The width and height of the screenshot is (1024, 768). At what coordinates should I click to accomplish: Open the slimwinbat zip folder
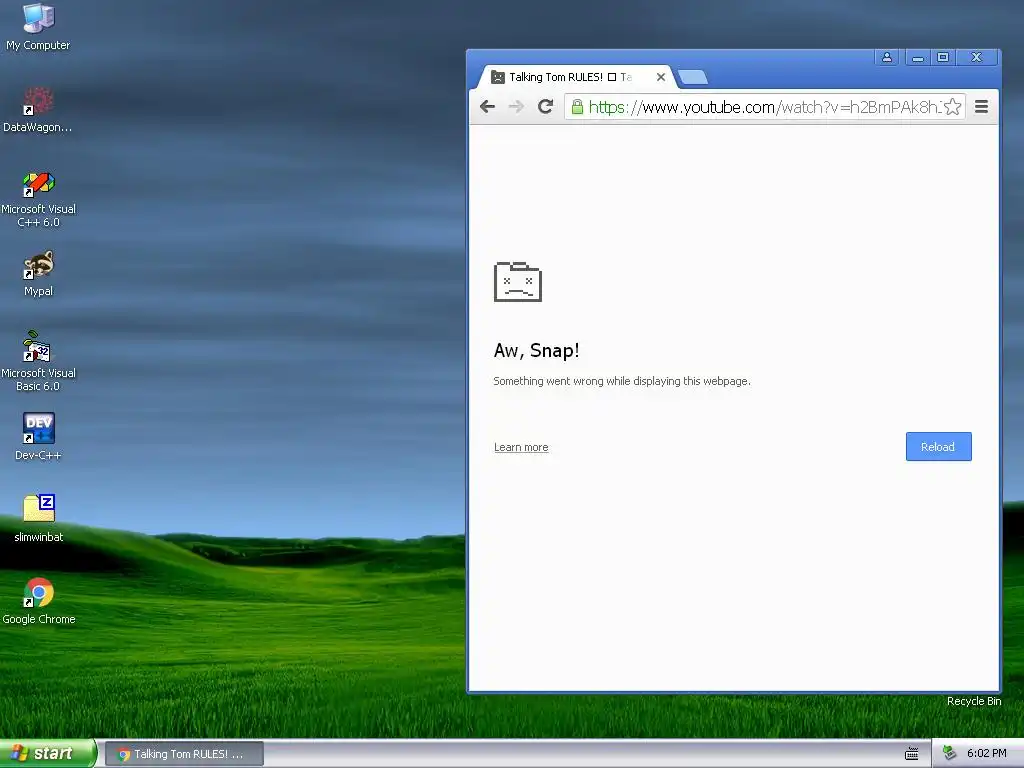pyautogui.click(x=39, y=518)
